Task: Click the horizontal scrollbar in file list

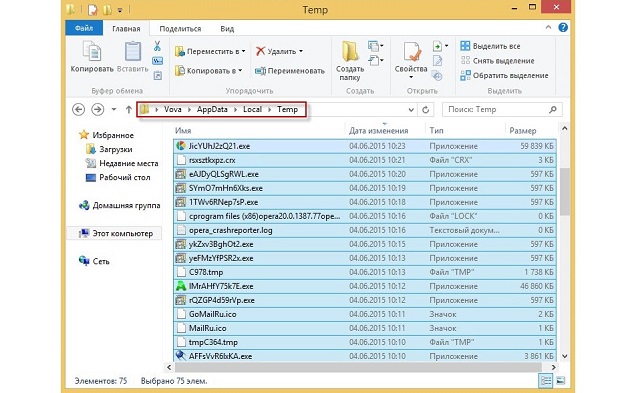Action: click(x=358, y=367)
